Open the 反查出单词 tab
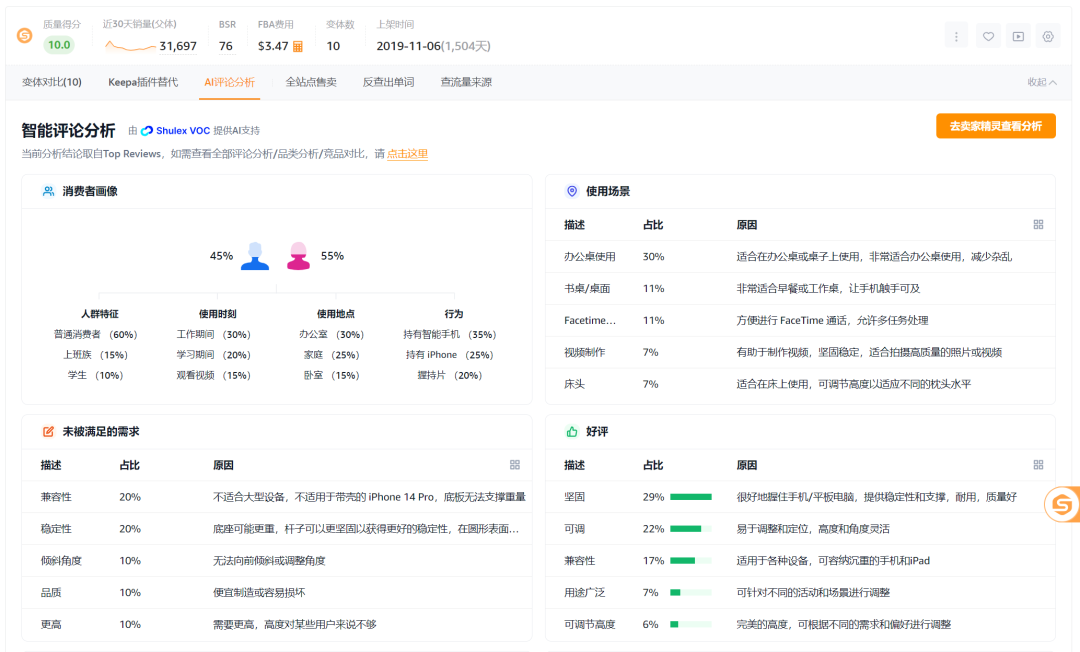Viewport: 1080px width, 652px height. point(388,82)
